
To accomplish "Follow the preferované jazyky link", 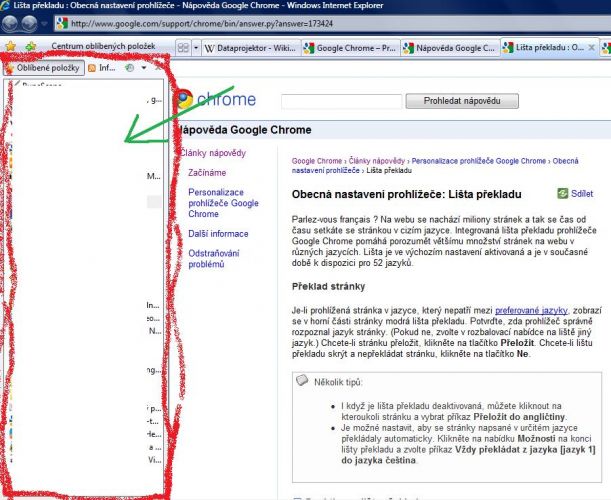I will [x=531, y=310].
